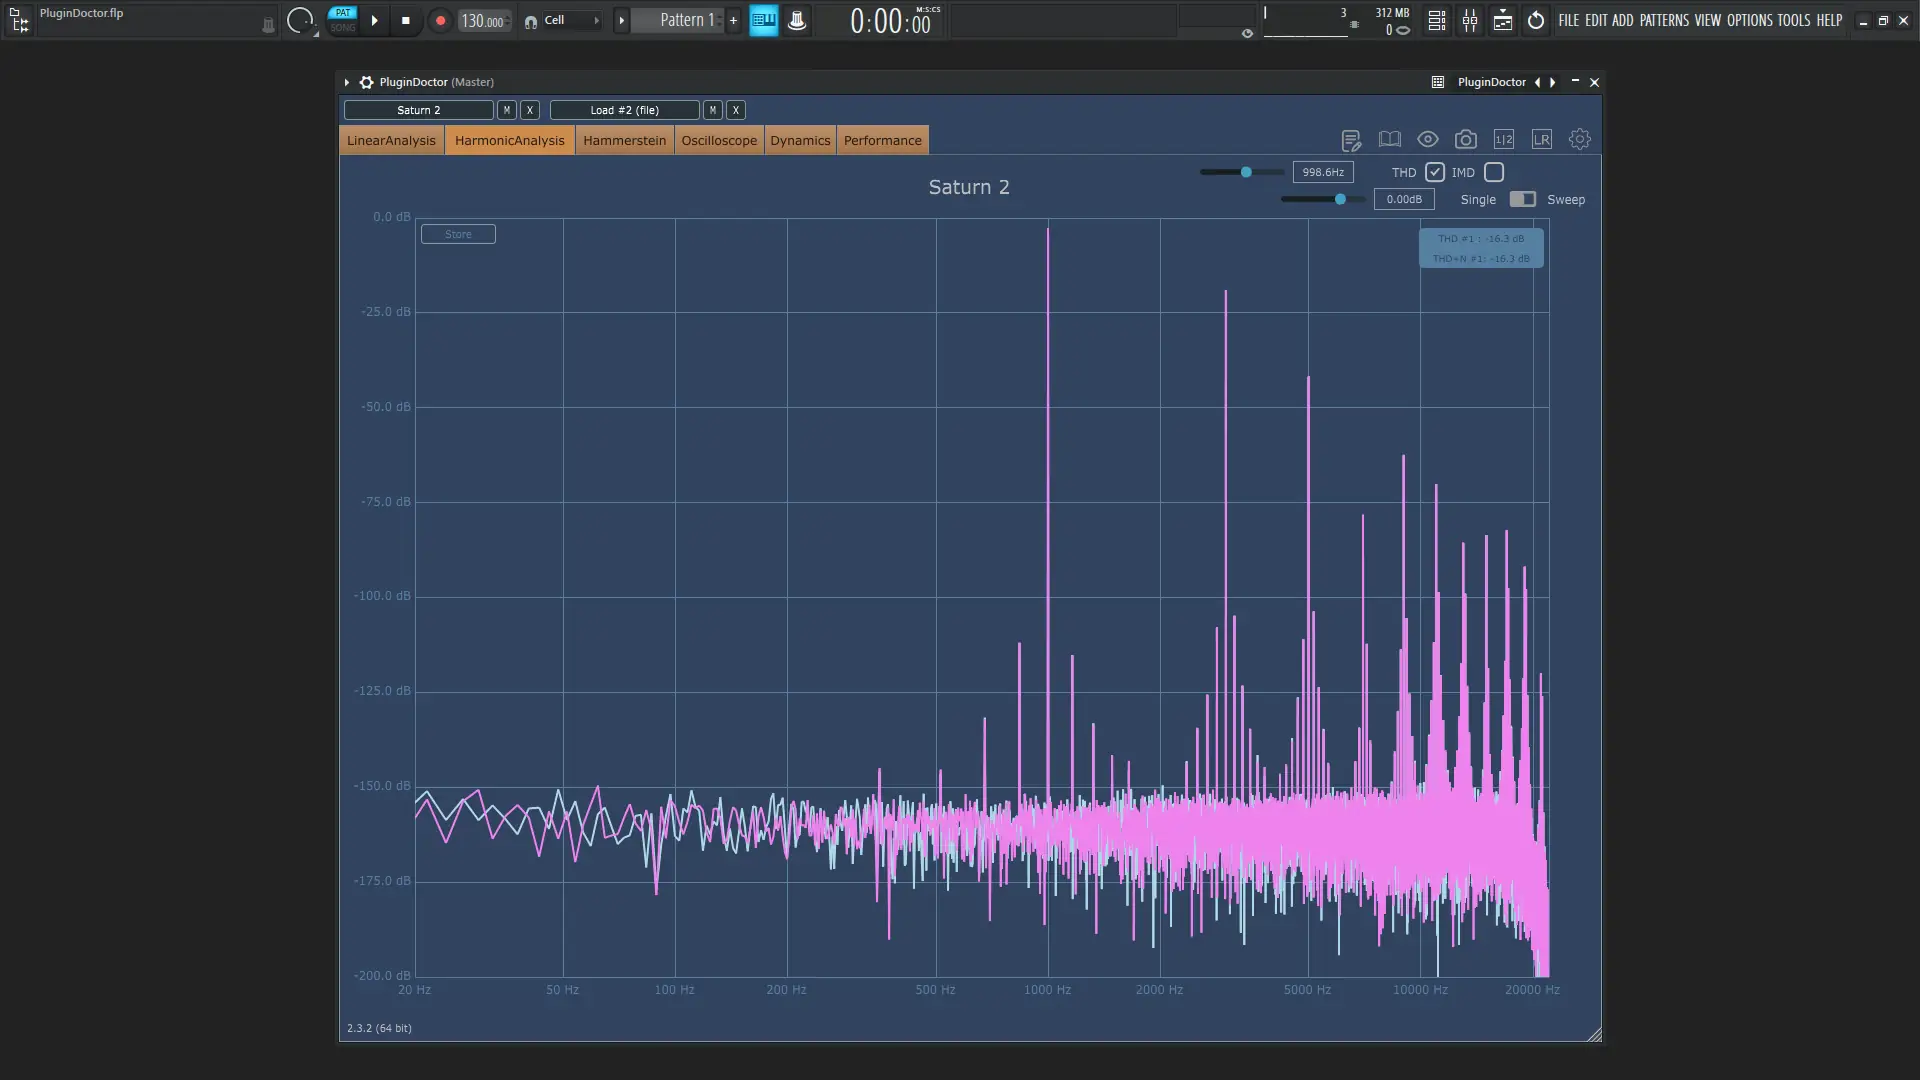Open the PATTERNS menu
Viewport: 1920px width, 1080px height.
click(x=1664, y=20)
